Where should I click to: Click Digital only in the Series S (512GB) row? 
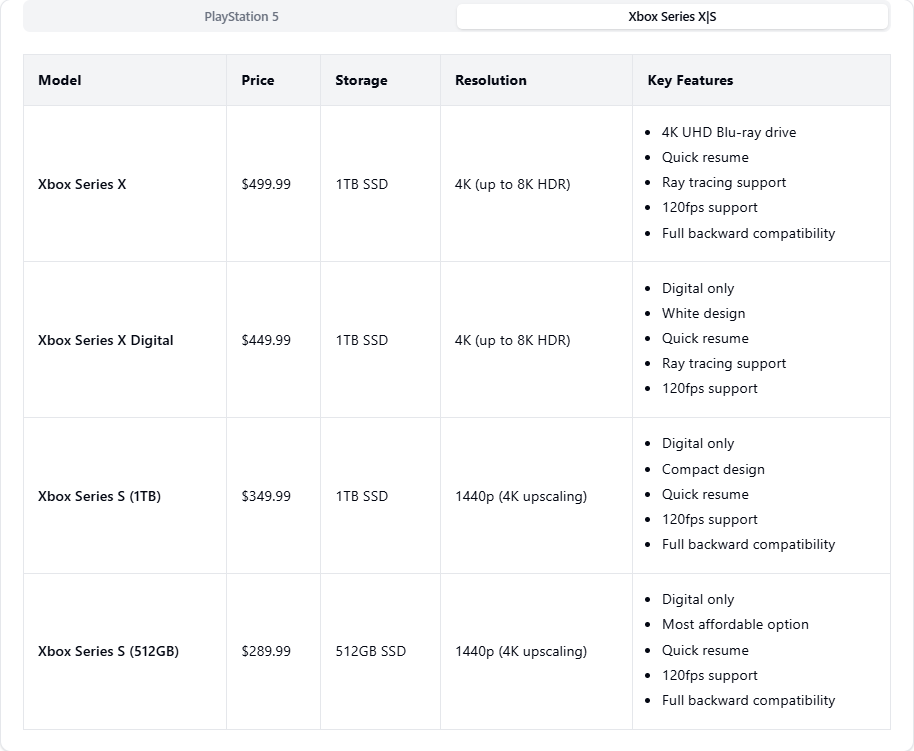click(x=698, y=599)
